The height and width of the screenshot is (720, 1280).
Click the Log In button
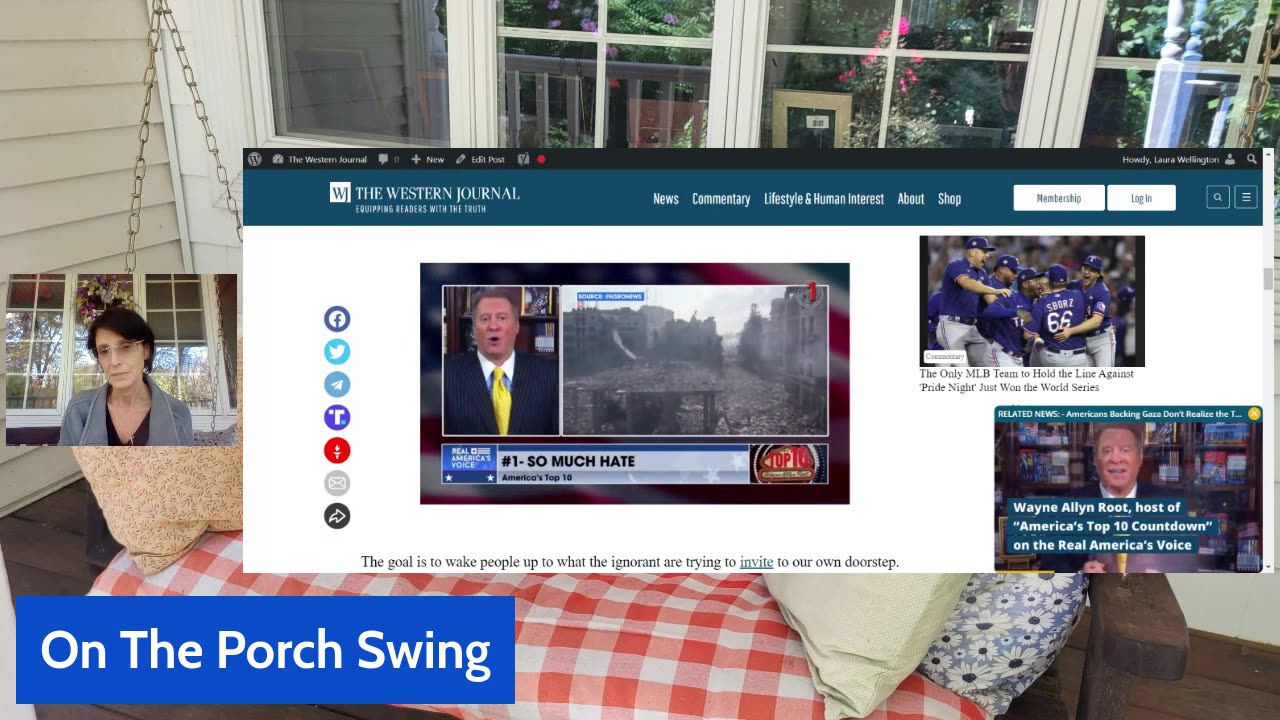(1141, 198)
